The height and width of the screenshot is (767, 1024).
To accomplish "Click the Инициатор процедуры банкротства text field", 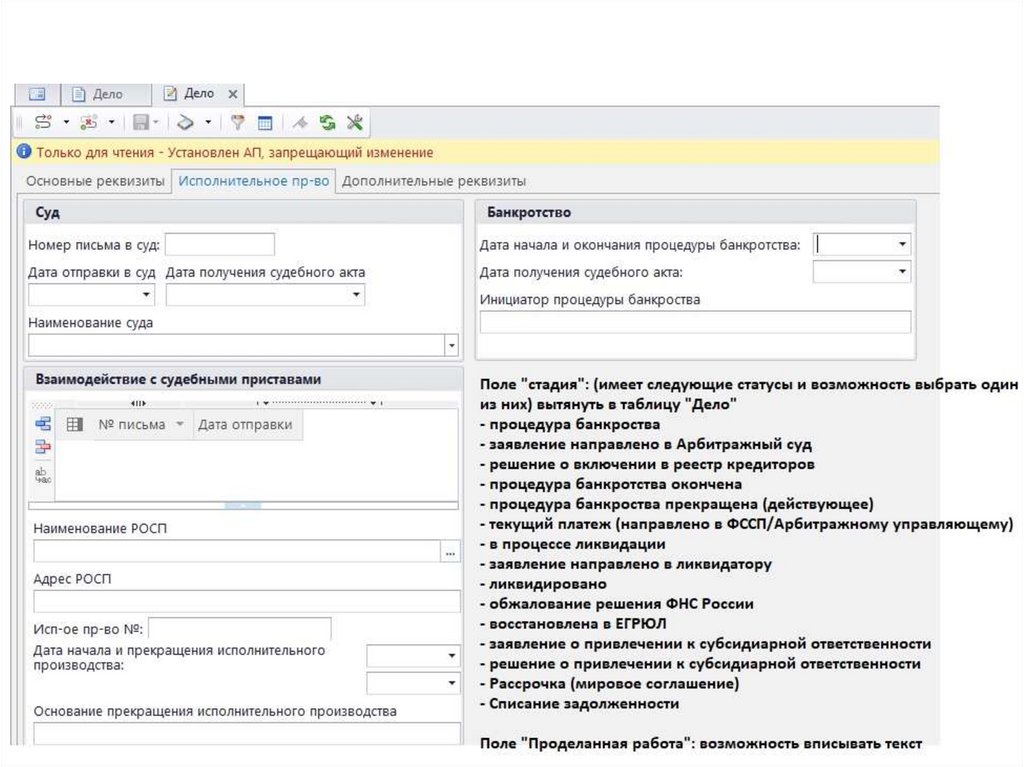I will (695, 322).
